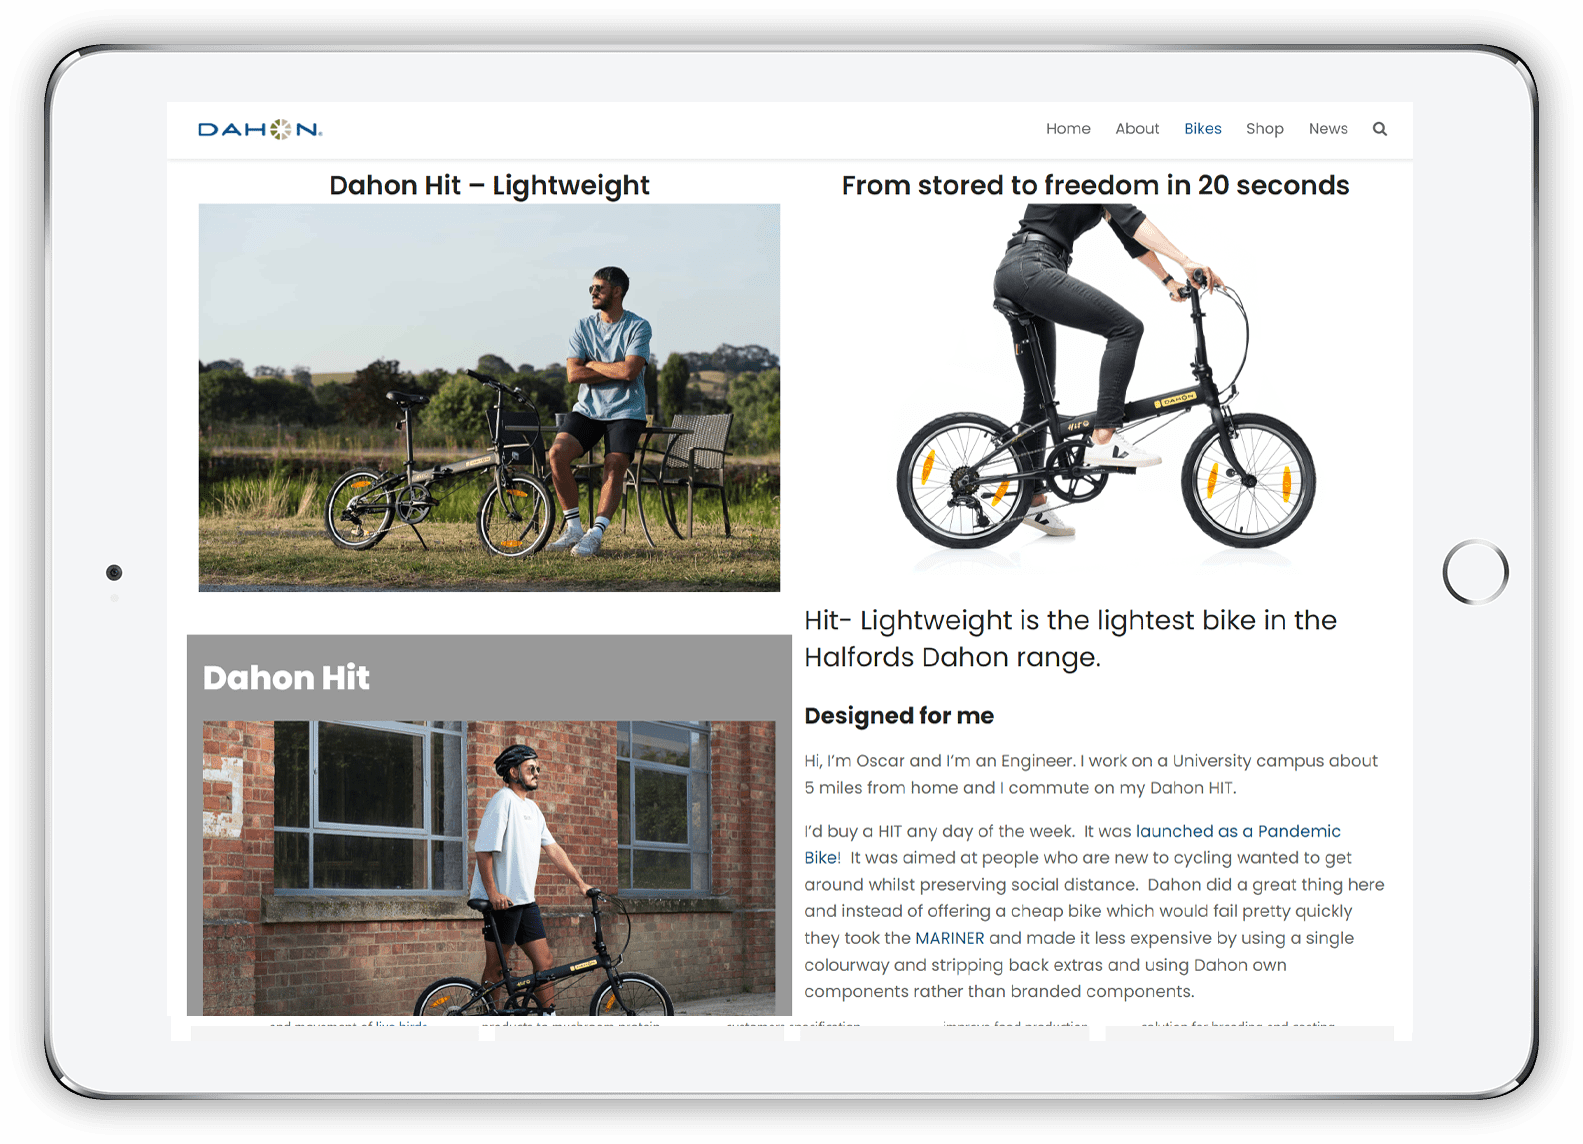Open photo of cyclist by brick wall
The width and height of the screenshot is (1583, 1144).
click(489, 868)
